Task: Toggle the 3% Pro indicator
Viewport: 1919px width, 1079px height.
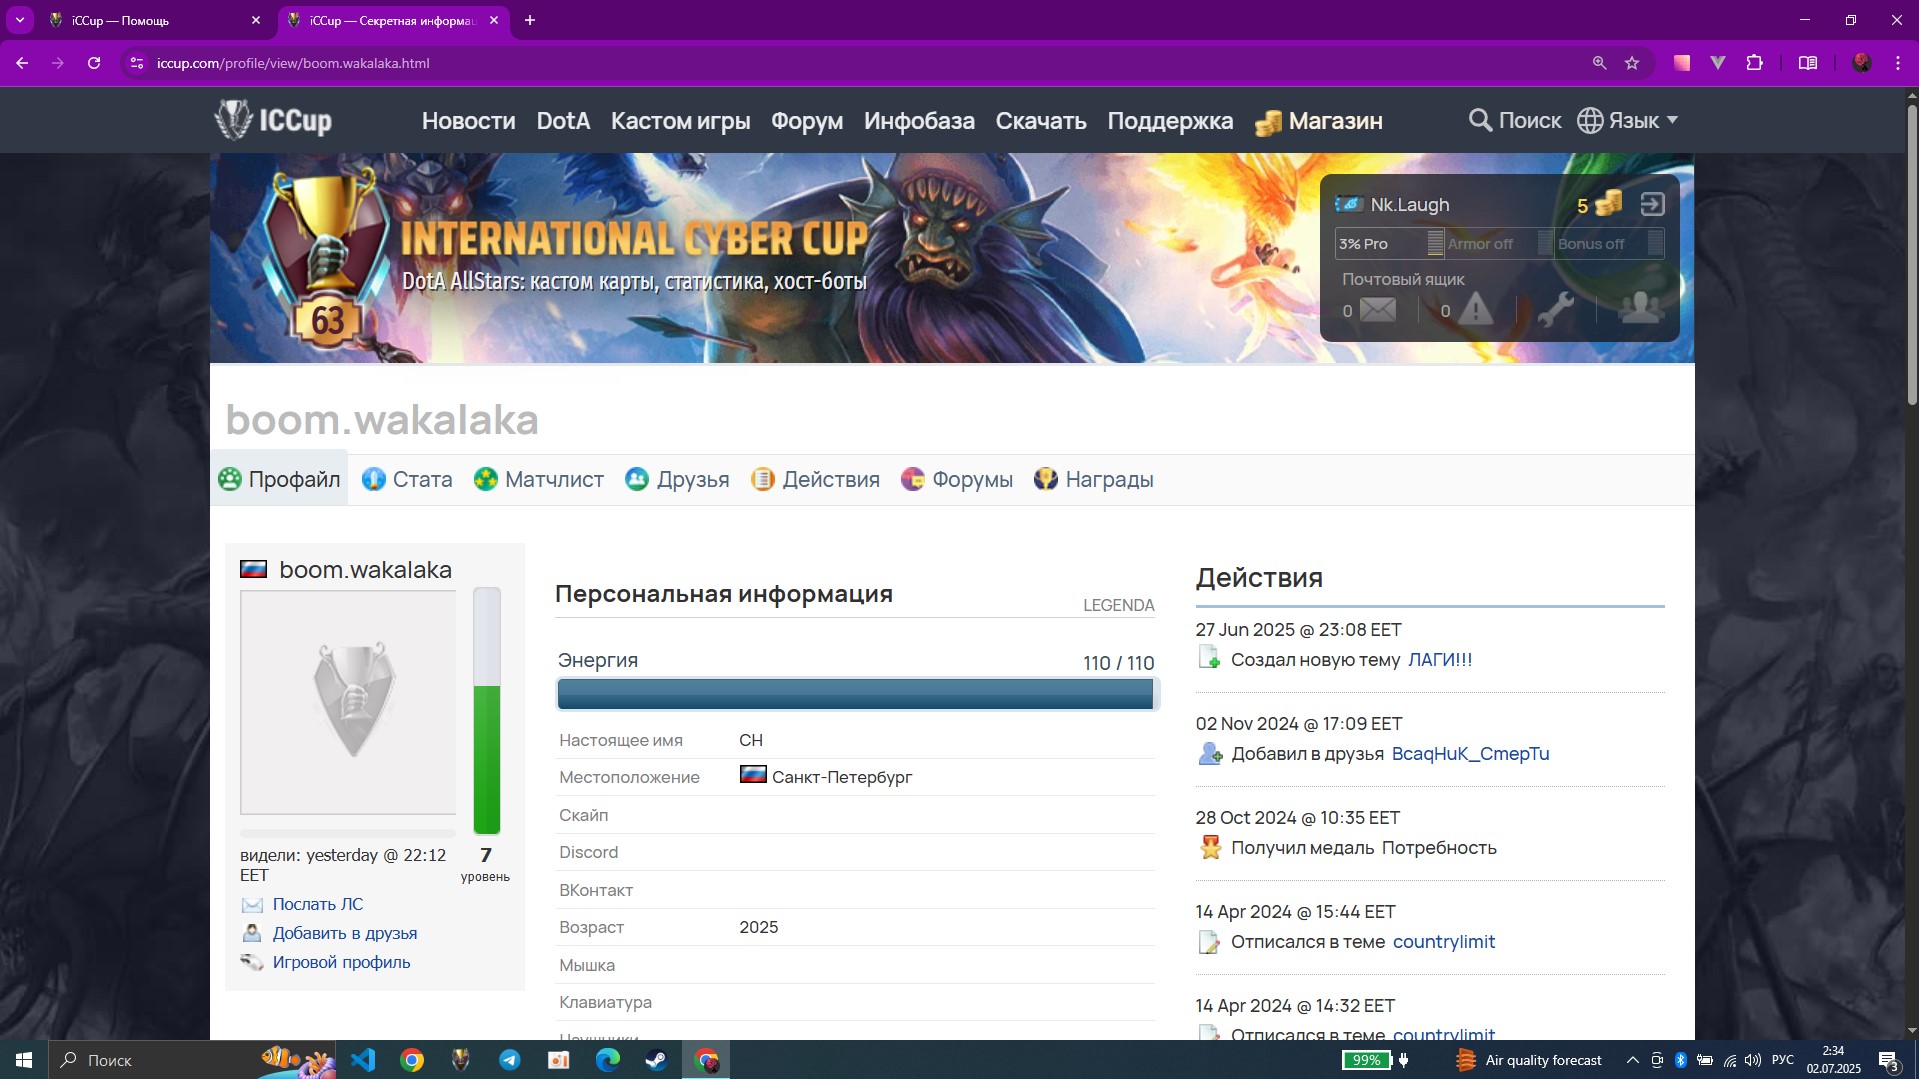Action: 1389,244
